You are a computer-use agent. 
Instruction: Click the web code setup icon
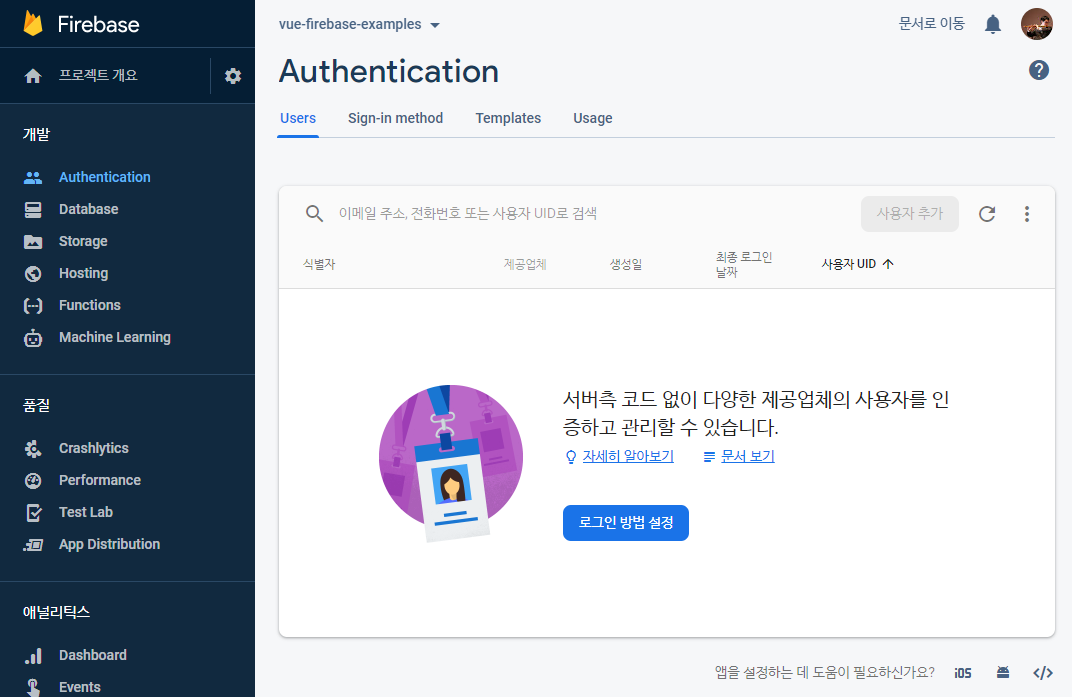[x=1043, y=673]
